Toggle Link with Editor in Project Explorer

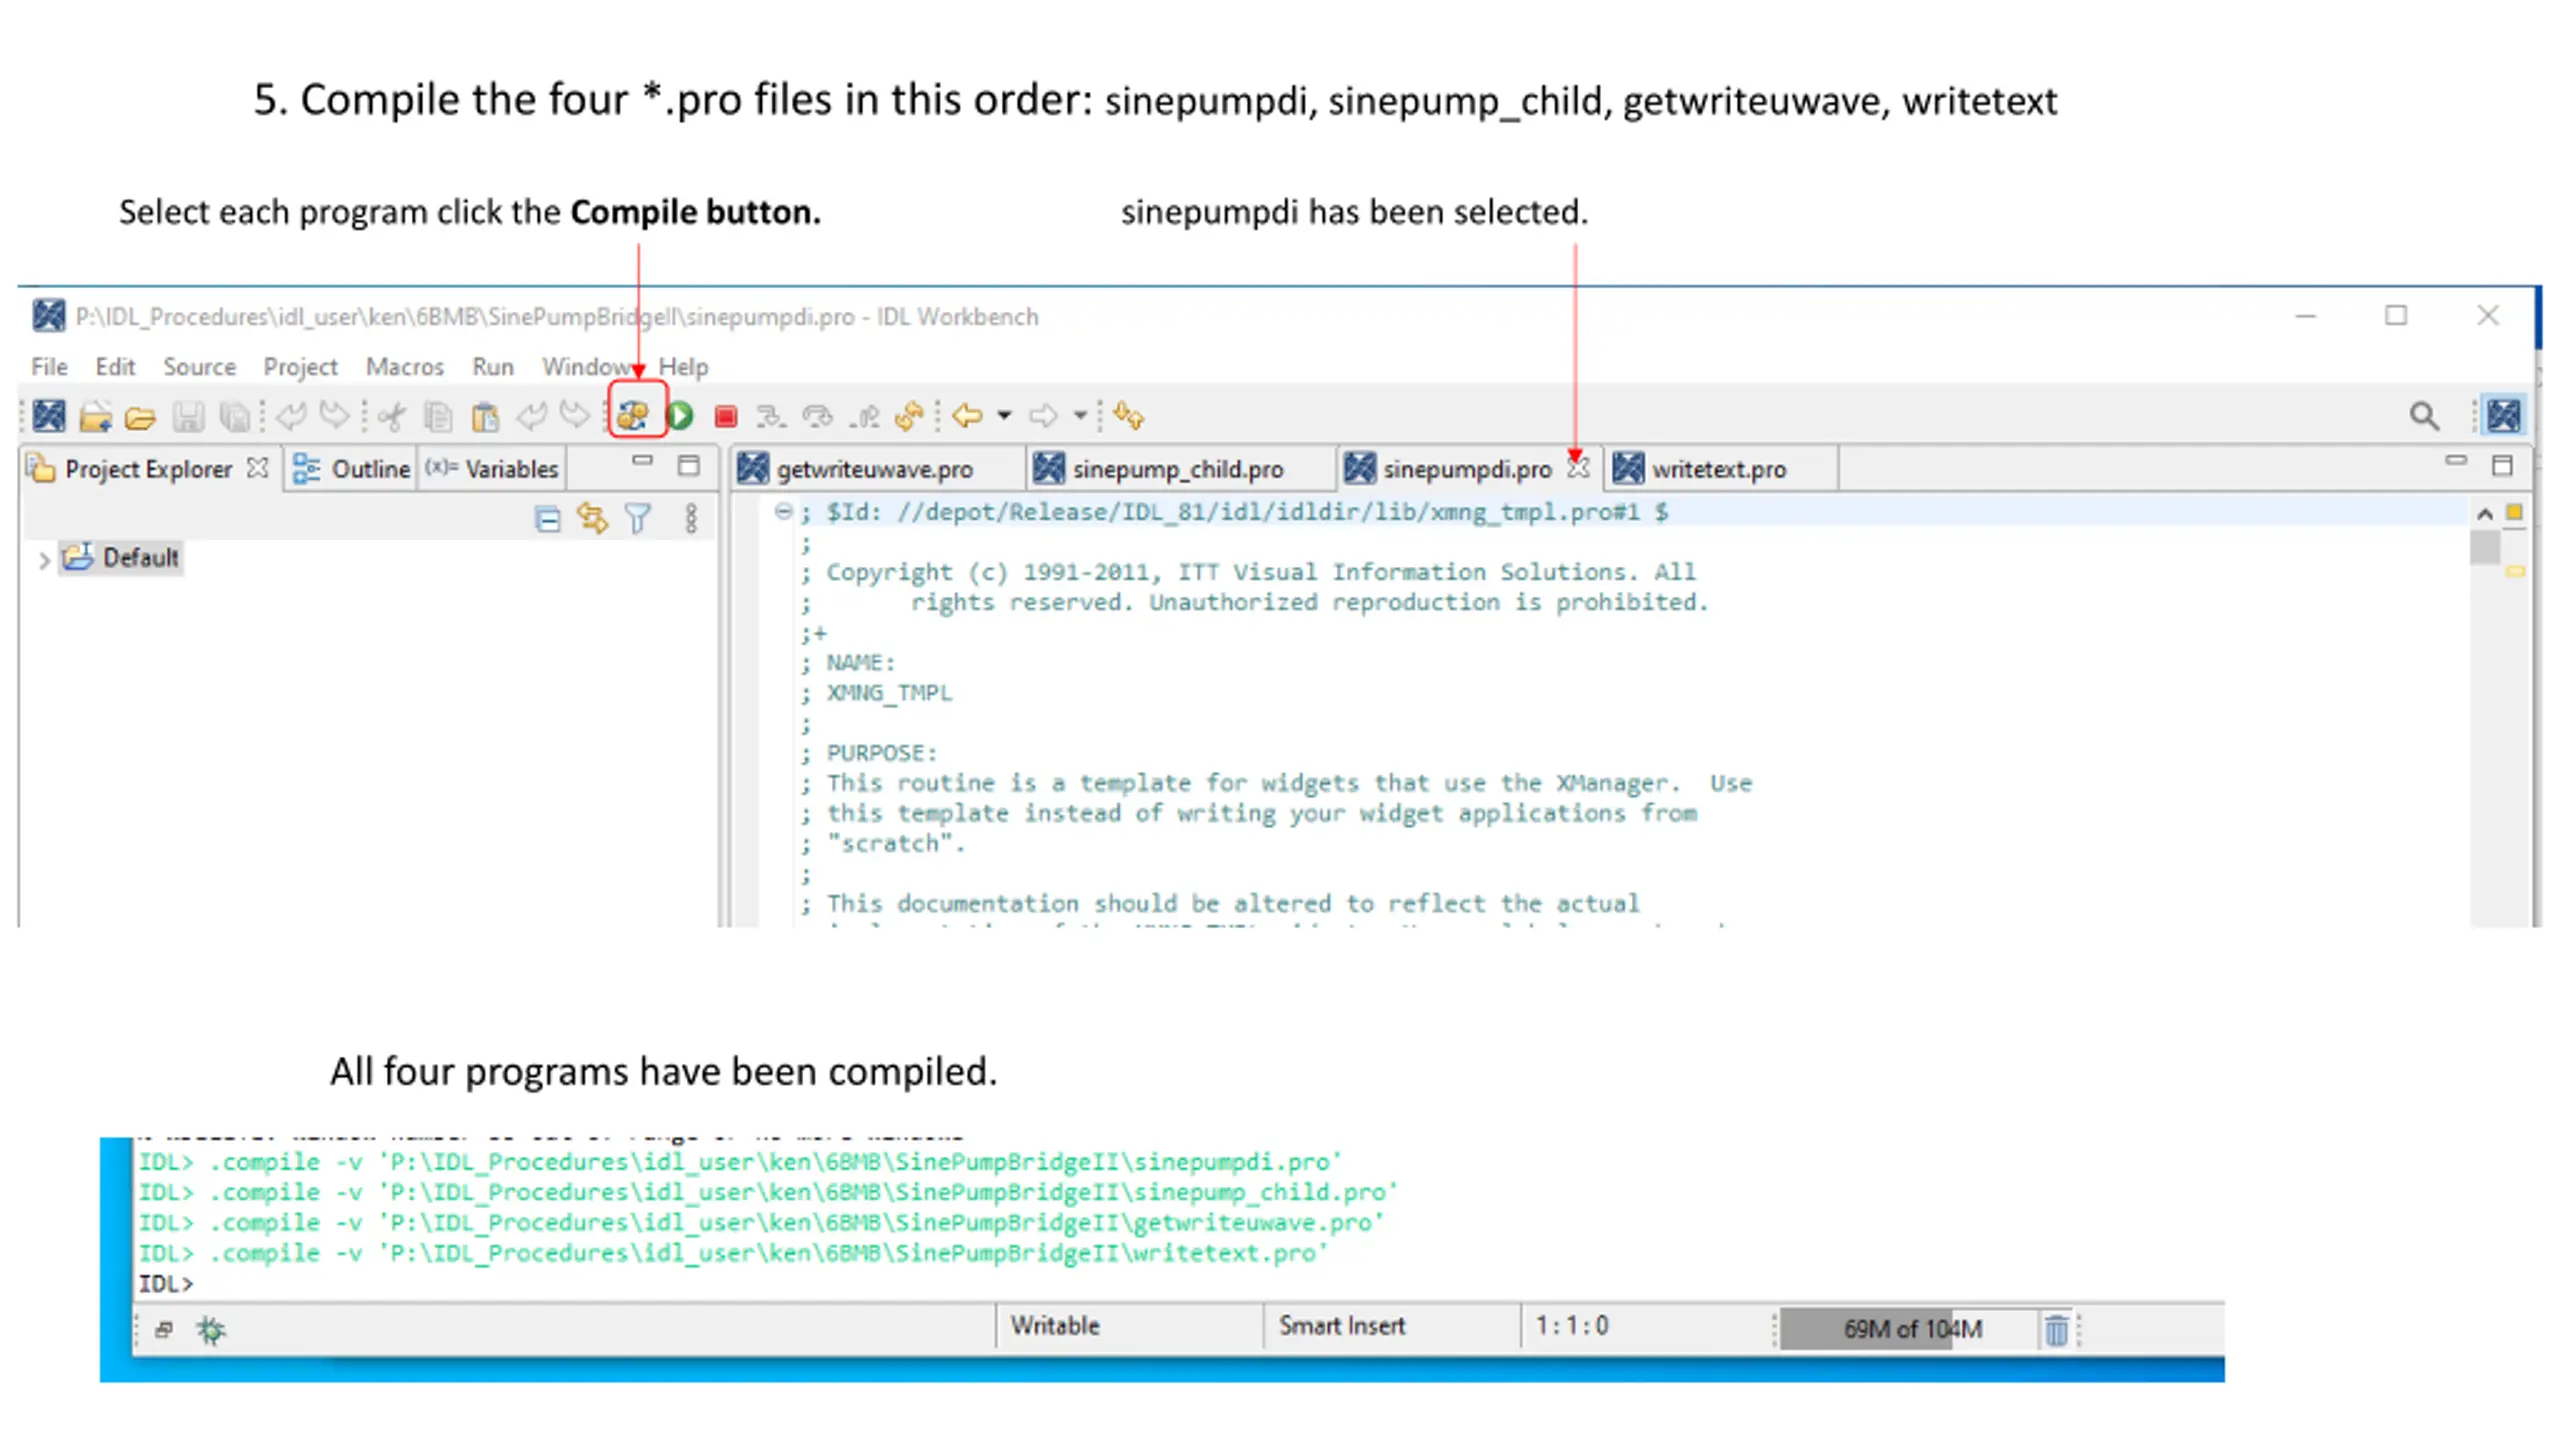click(x=592, y=518)
